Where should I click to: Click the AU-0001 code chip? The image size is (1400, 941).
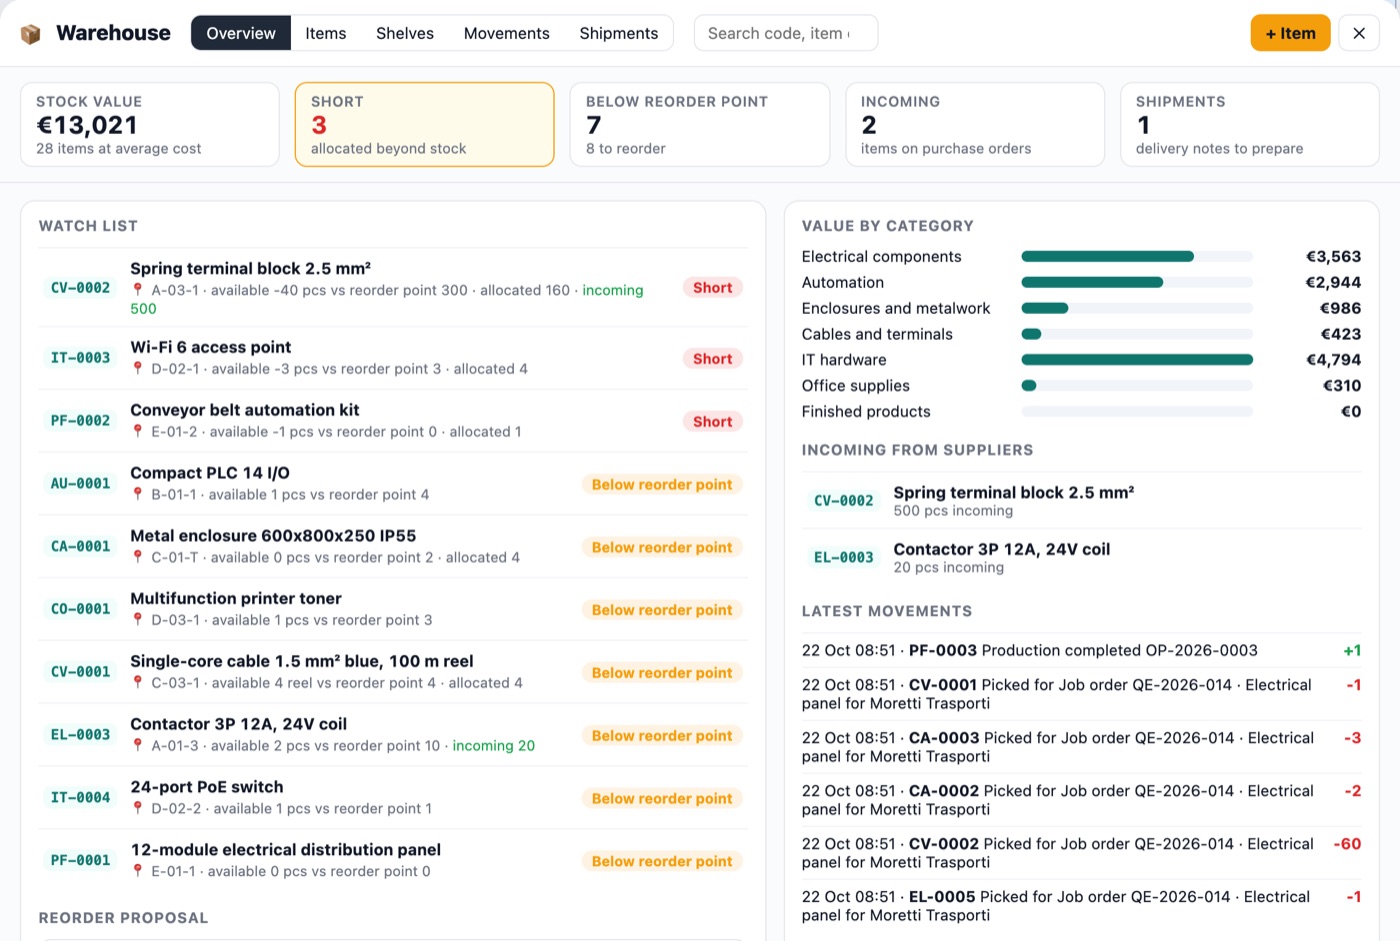pos(81,484)
